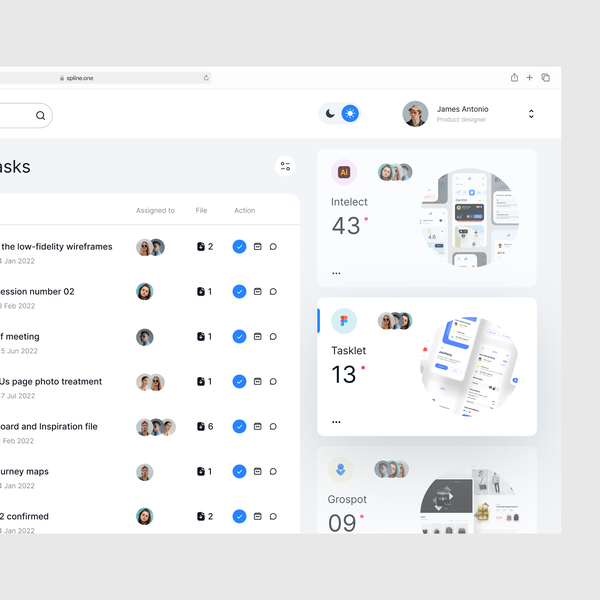Image resolution: width=600 pixels, height=600 pixels.
Task: Click the Grospot app icon
Action: coord(341,470)
